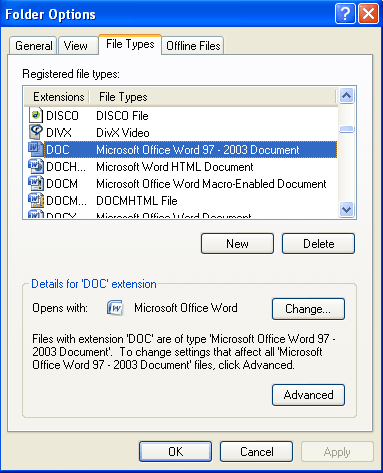Close the Folder Options dialog

click(368, 14)
